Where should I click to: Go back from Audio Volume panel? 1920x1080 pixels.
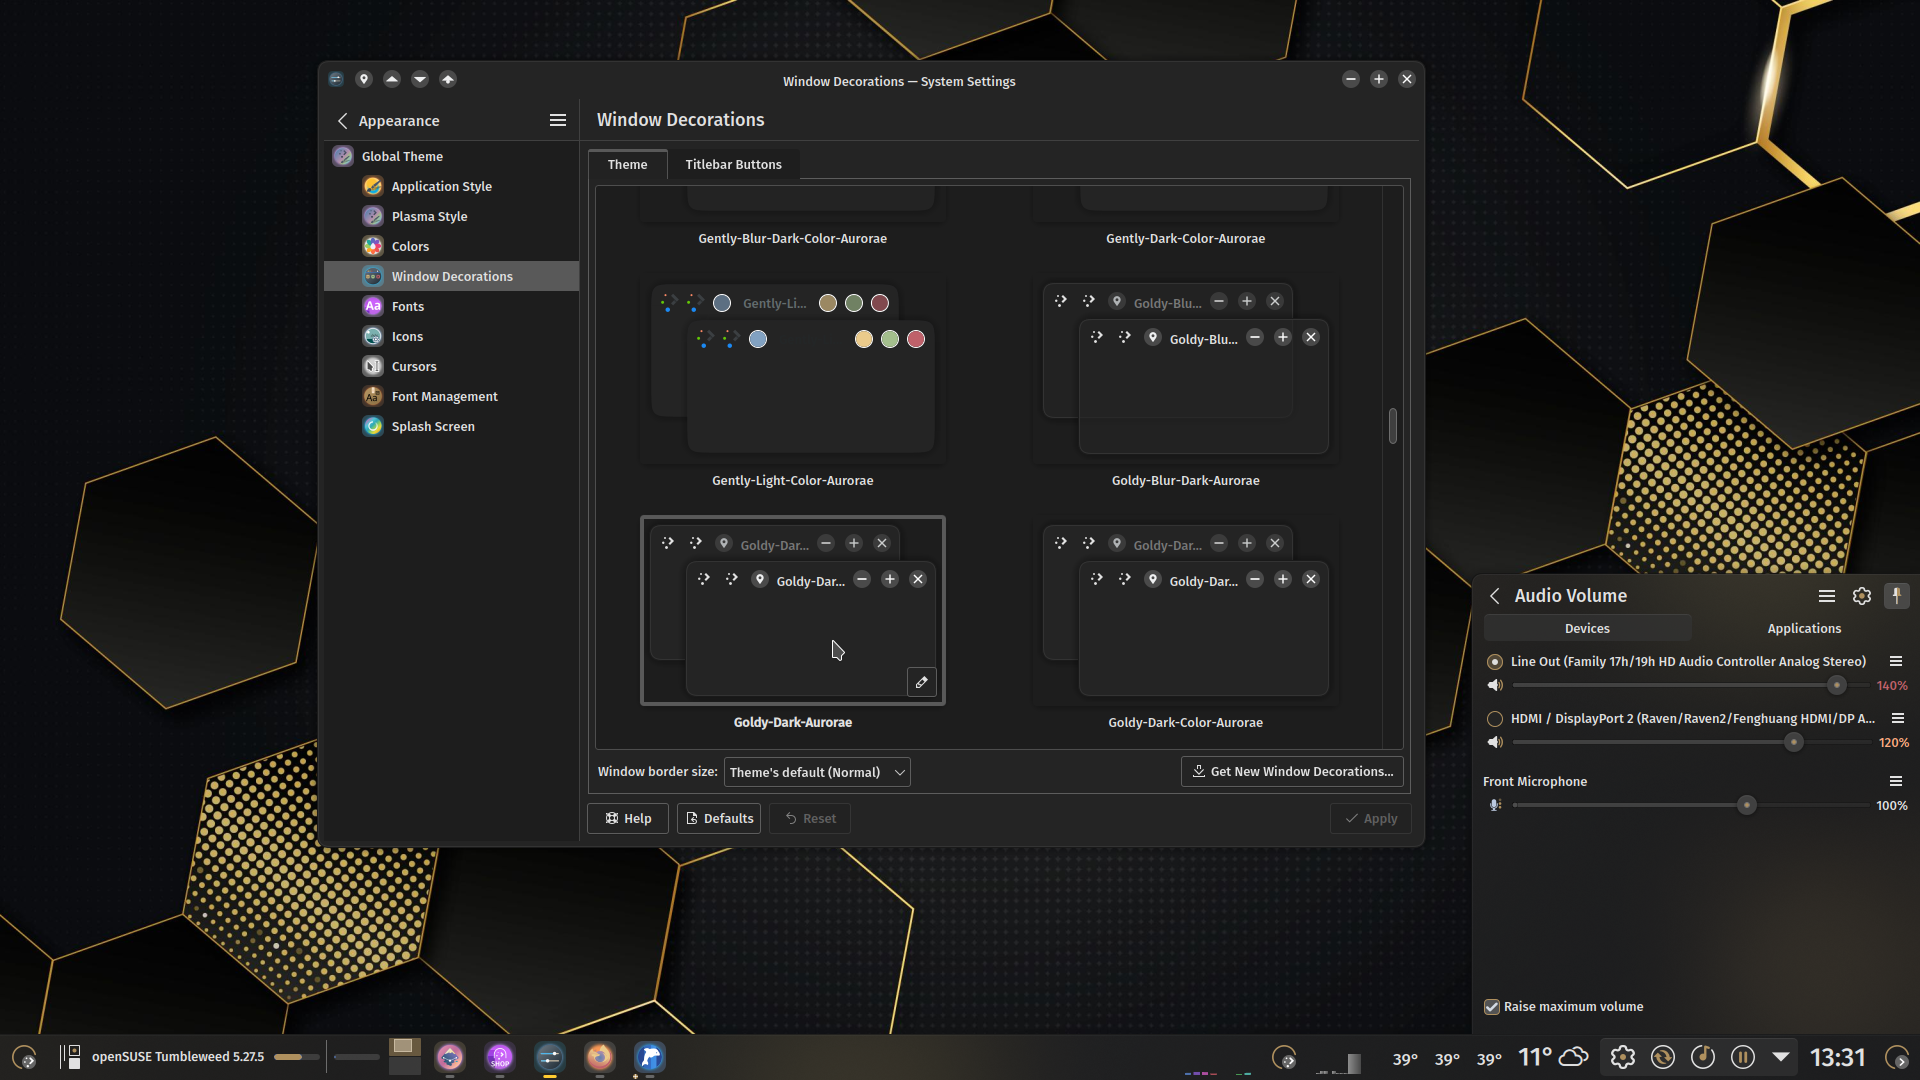point(1495,596)
